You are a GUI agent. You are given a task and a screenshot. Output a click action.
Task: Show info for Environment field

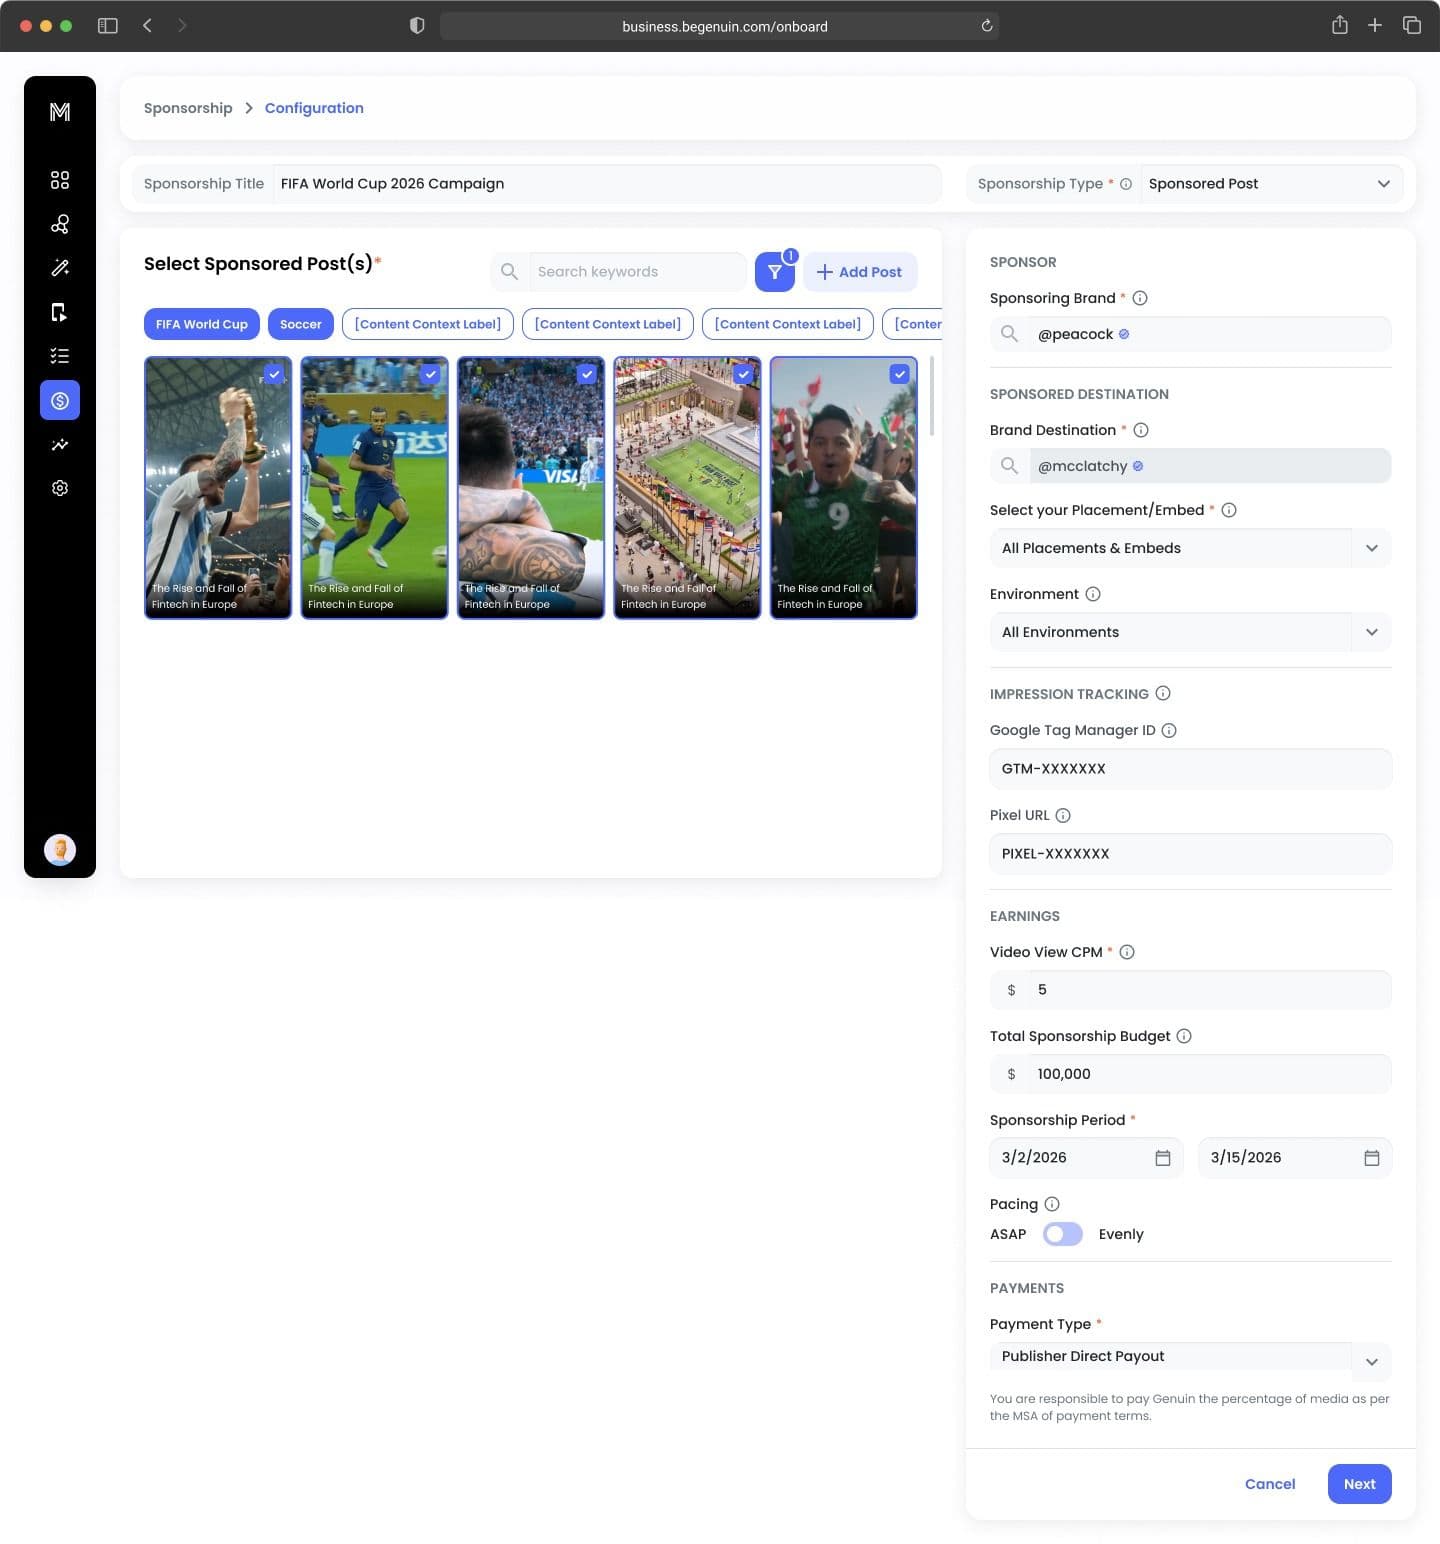coord(1093,594)
